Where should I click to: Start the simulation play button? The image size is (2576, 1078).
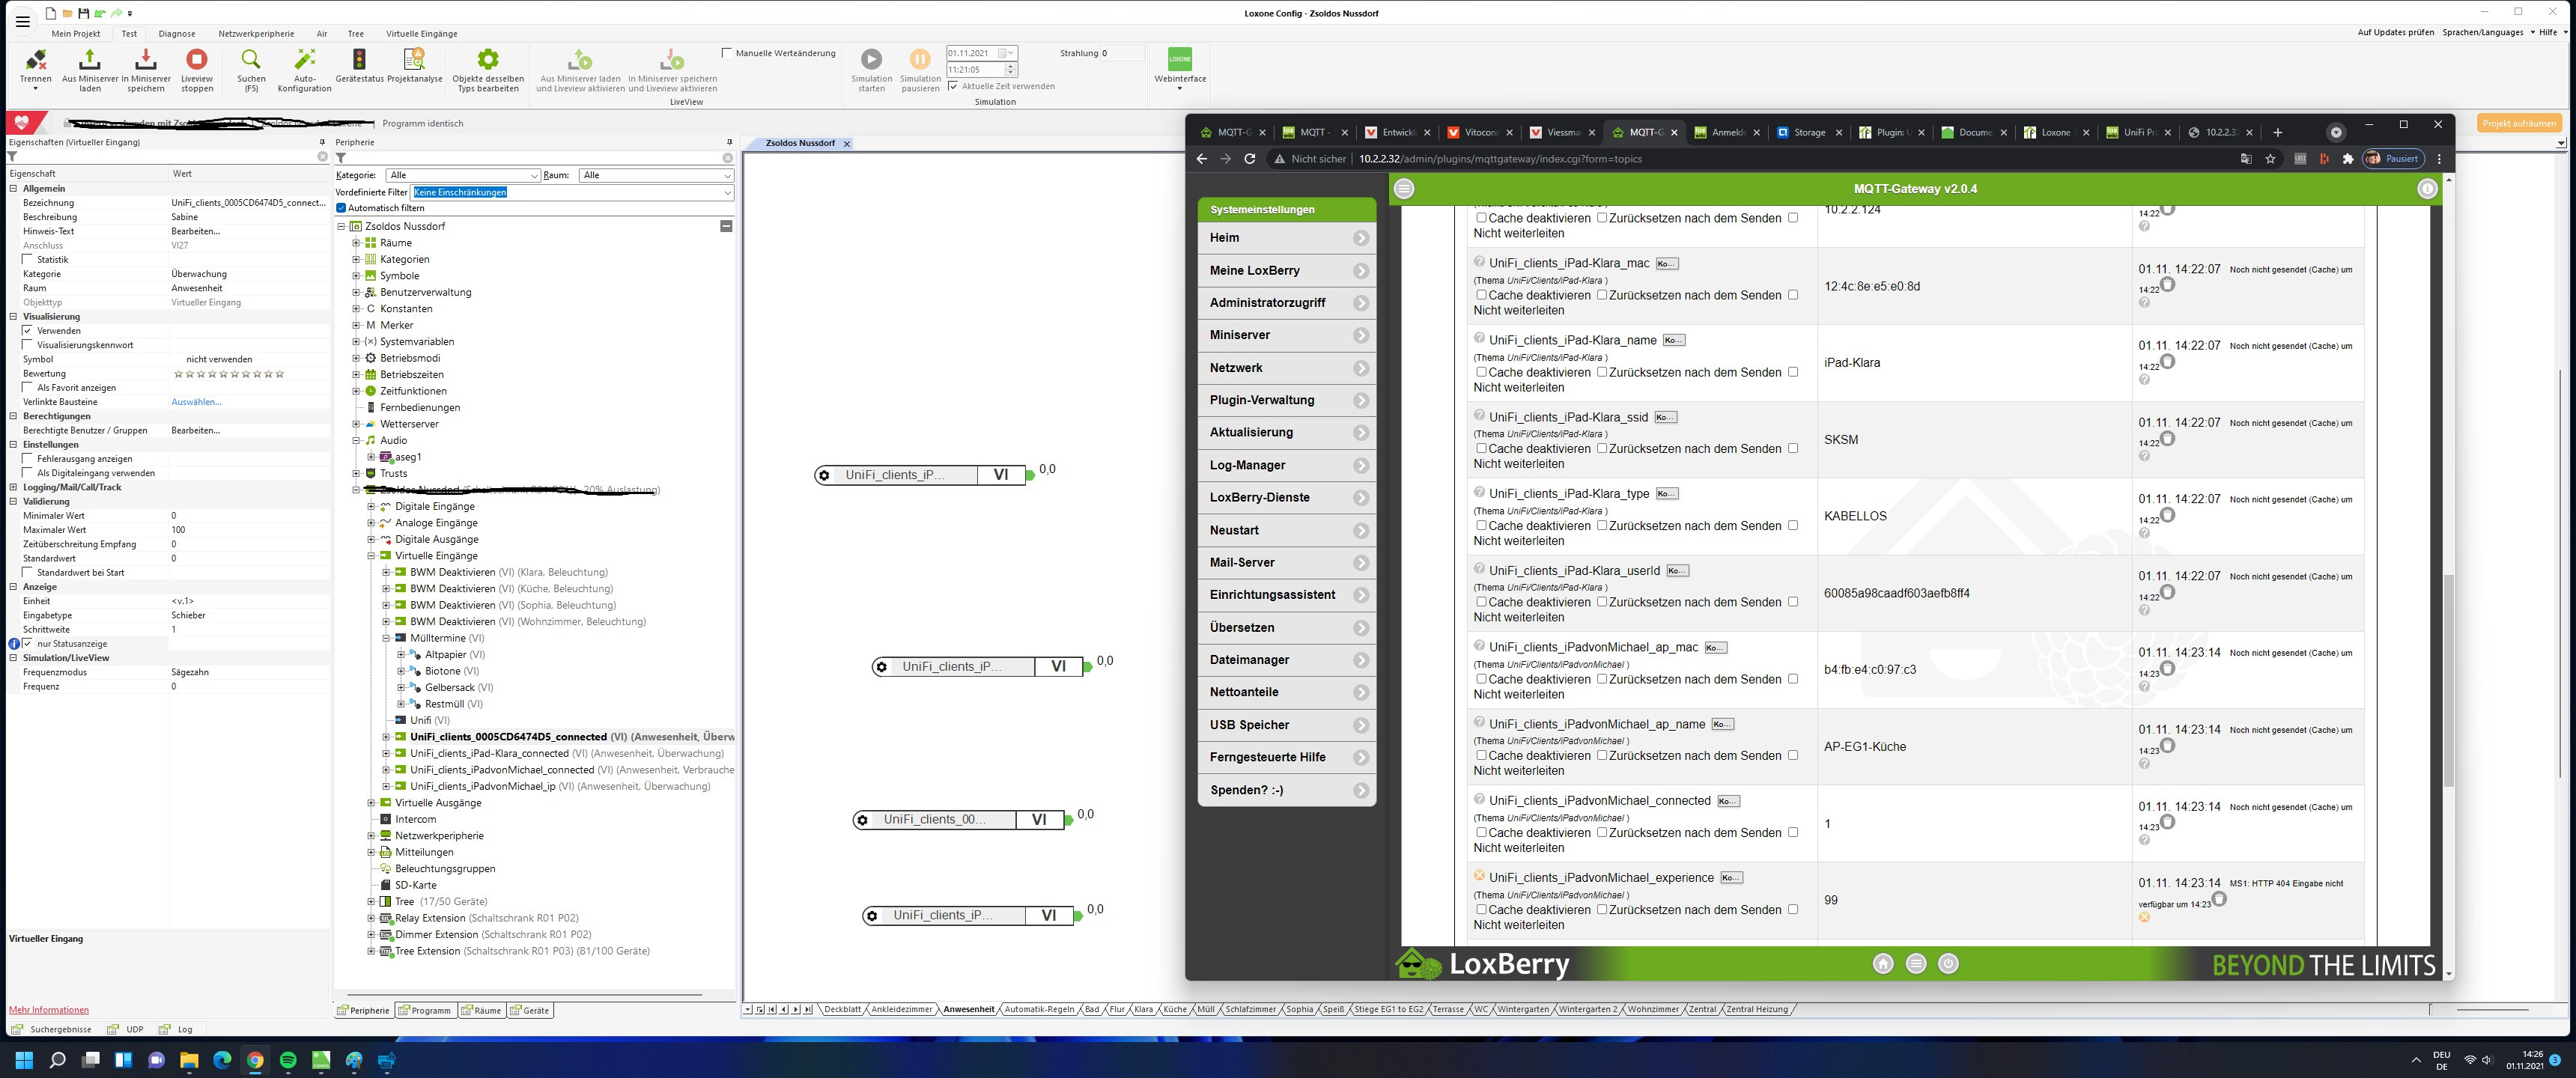click(x=872, y=60)
